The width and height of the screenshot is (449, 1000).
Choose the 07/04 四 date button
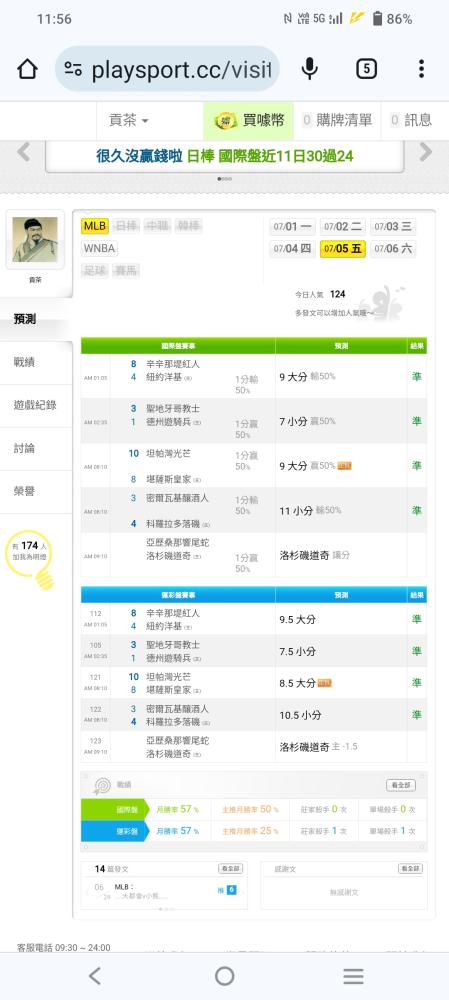(x=292, y=249)
